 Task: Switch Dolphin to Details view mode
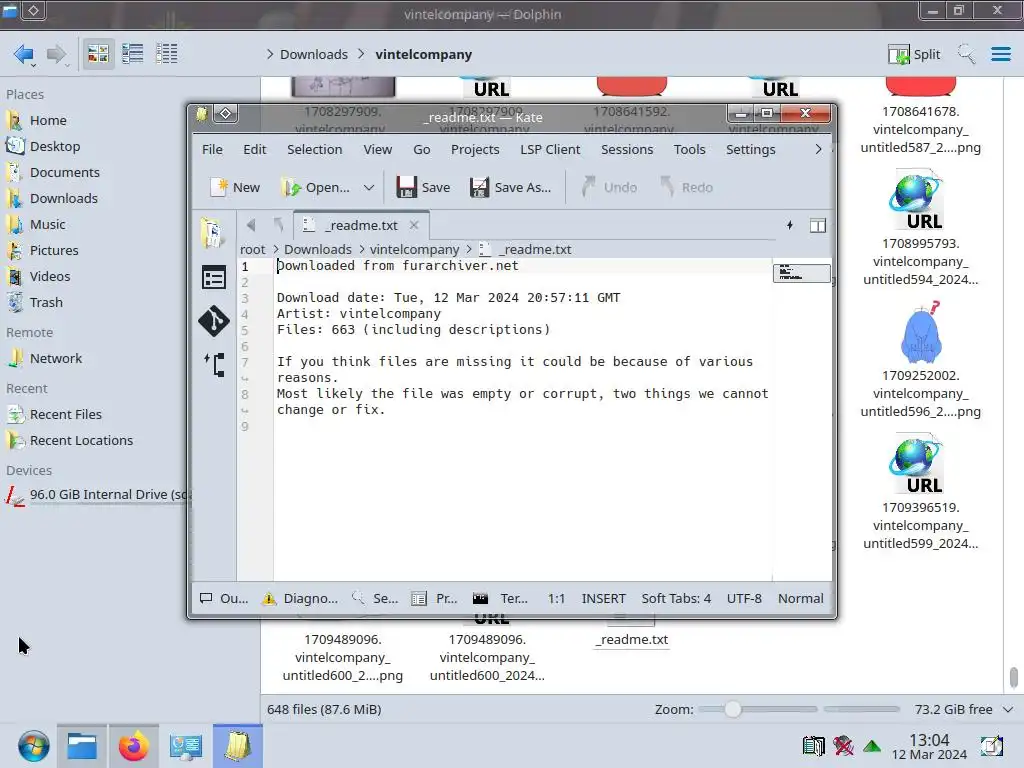click(167, 54)
